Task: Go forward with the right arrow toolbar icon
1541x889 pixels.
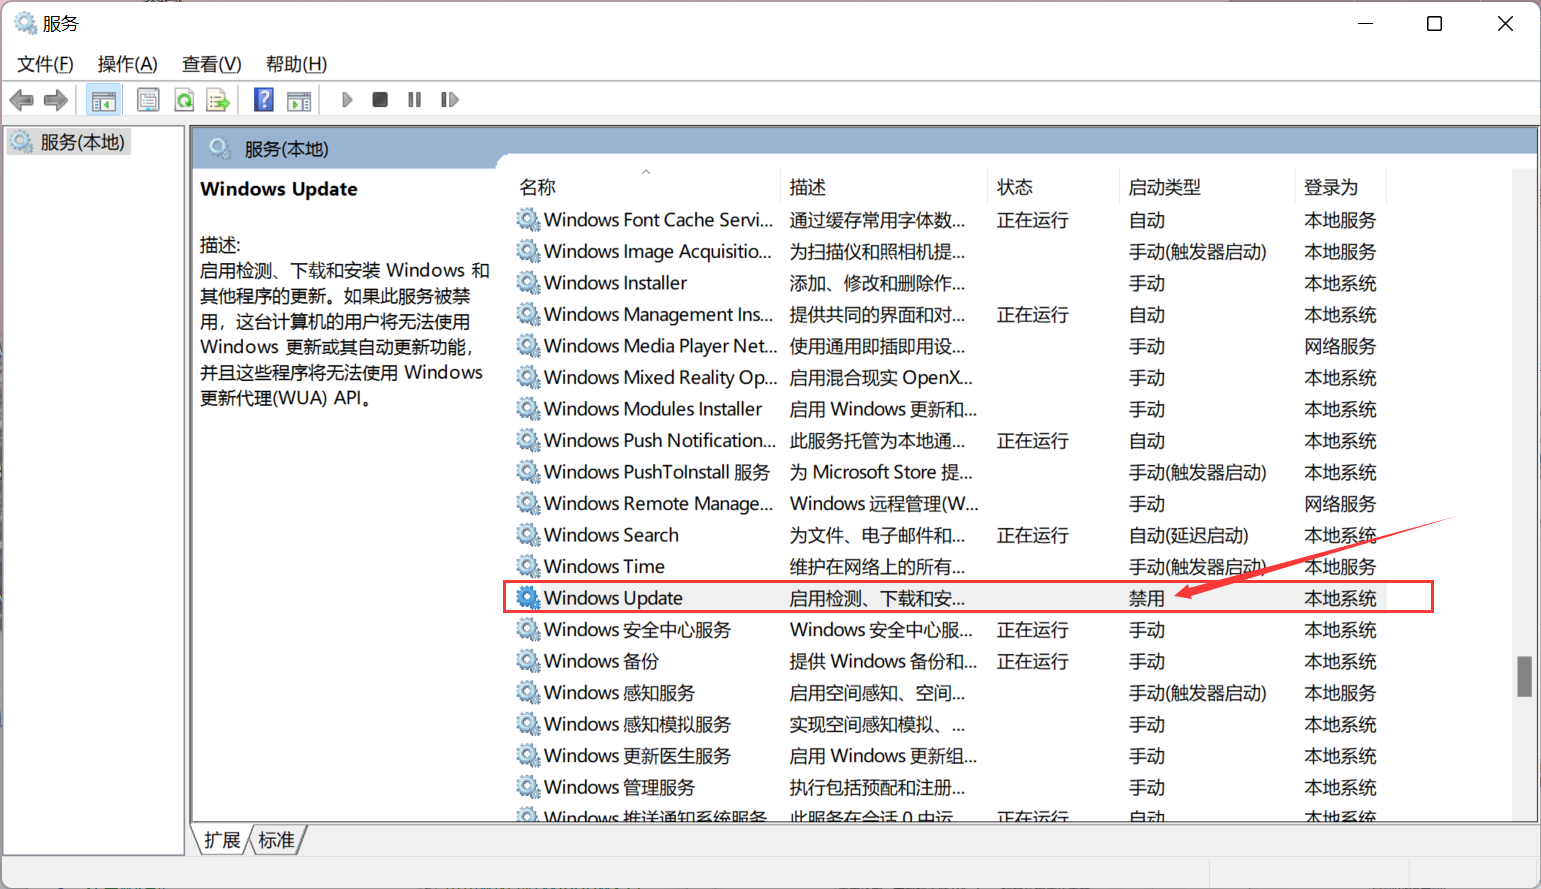Action: pos(56,100)
